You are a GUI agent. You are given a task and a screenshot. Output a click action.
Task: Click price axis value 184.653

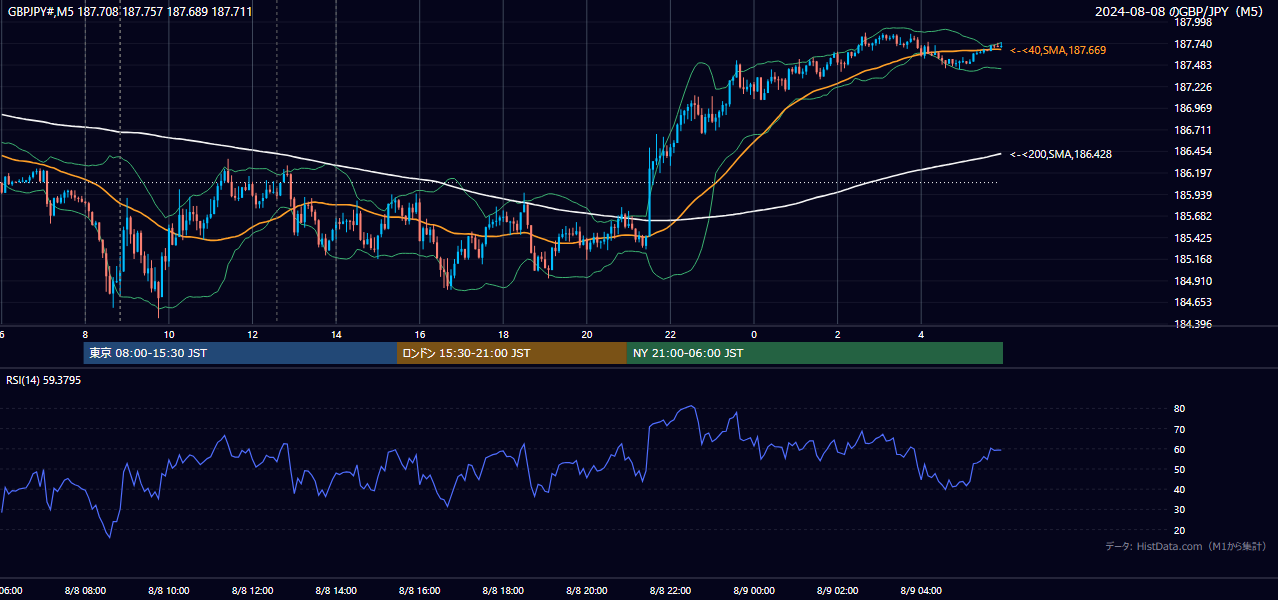click(1193, 302)
